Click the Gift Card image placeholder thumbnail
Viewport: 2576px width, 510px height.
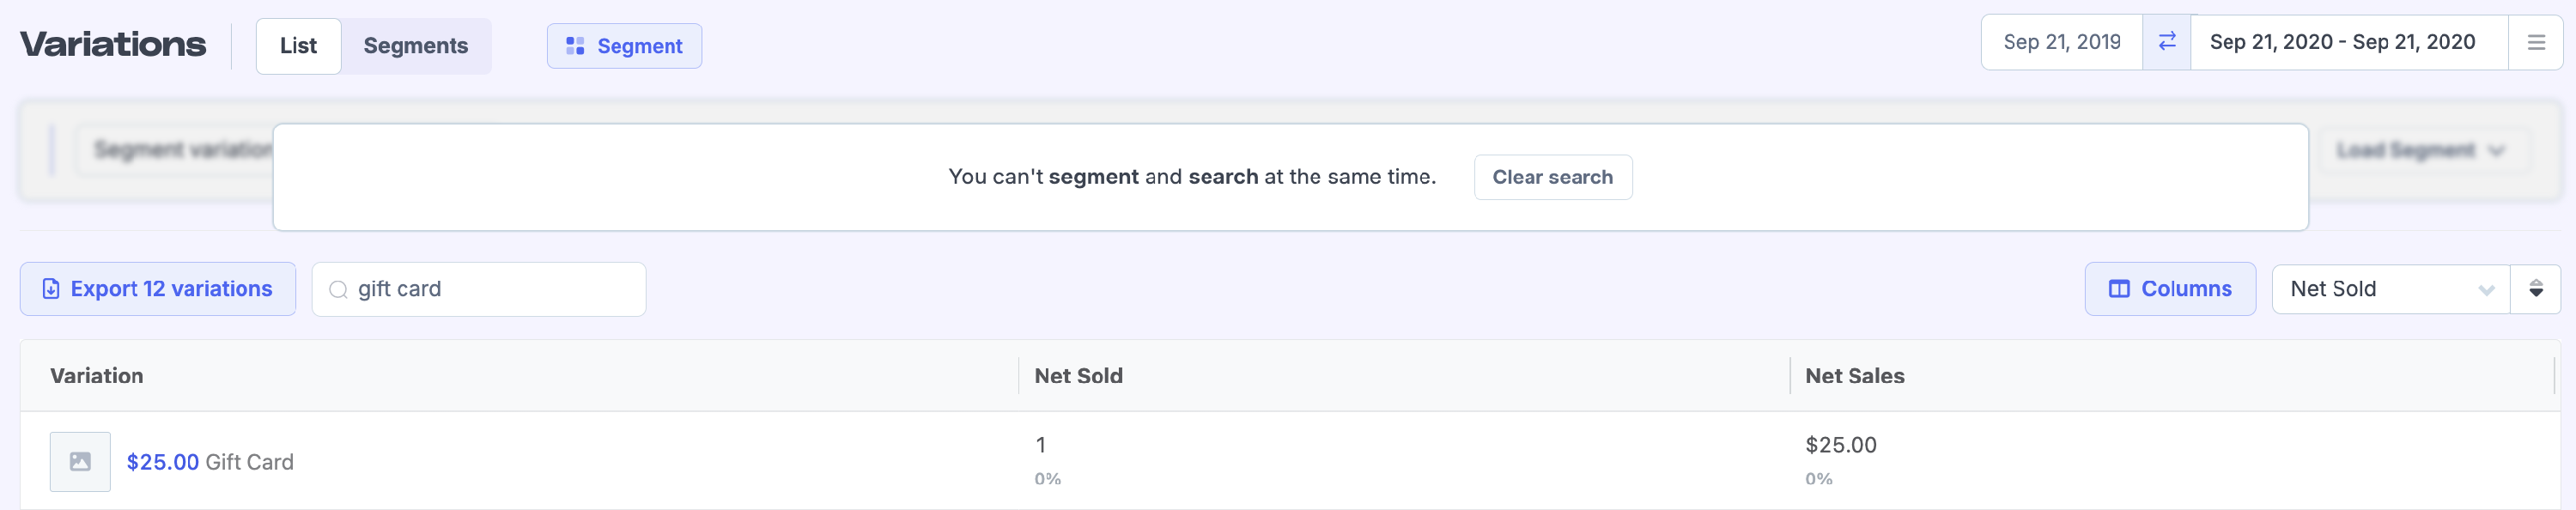(x=80, y=461)
